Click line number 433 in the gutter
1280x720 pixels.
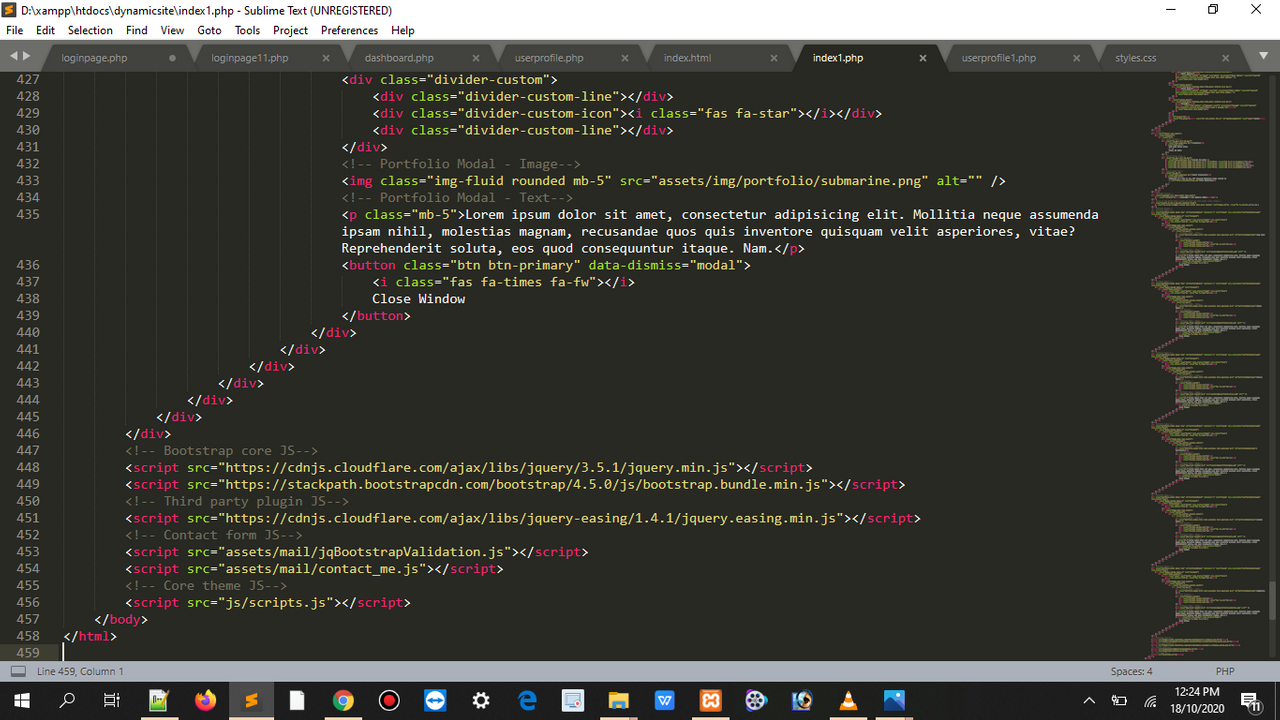[29, 181]
